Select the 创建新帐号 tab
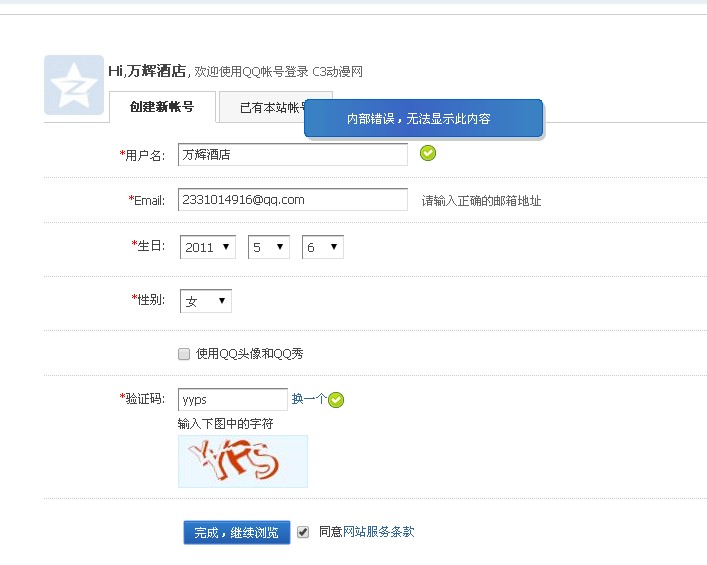 [162, 107]
